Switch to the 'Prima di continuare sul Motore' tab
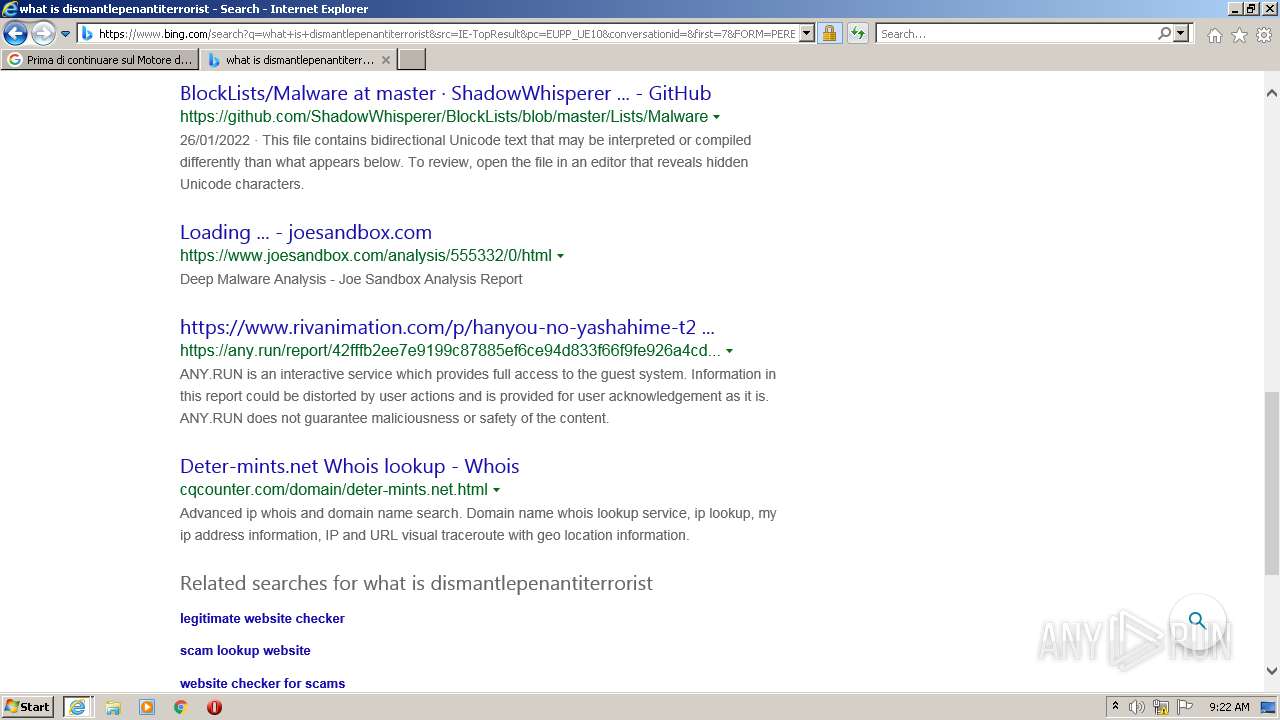1280x720 pixels. [100, 60]
